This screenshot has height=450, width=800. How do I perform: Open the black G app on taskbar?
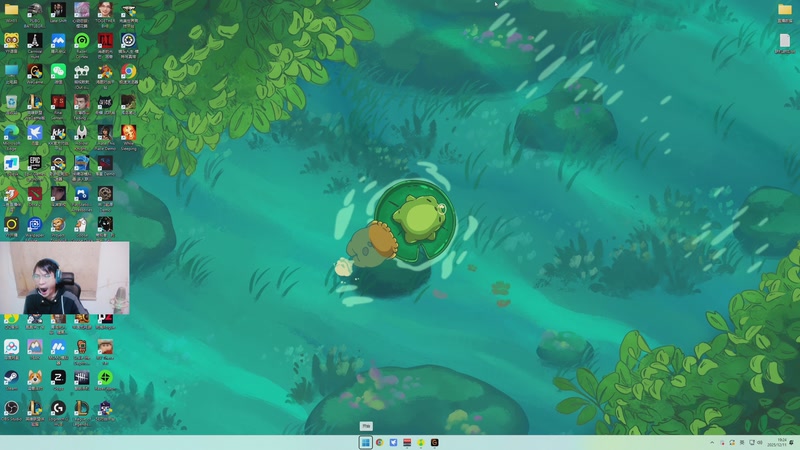click(435, 442)
